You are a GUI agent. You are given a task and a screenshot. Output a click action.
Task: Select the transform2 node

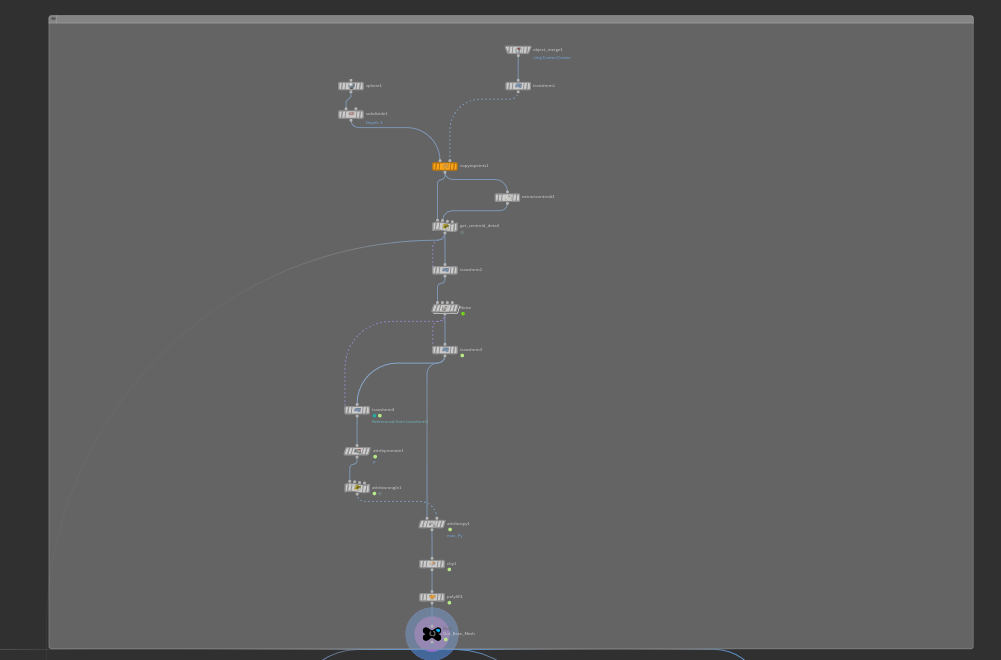point(444,270)
